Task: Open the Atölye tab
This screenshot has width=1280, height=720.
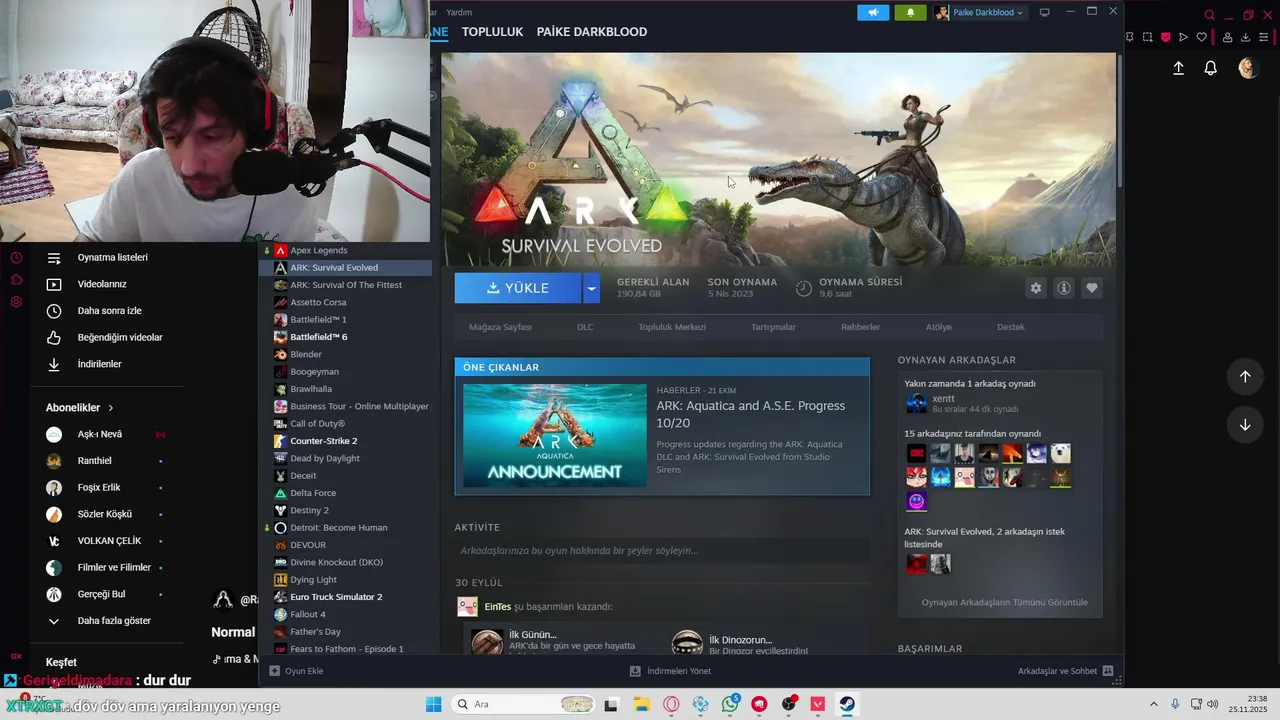Action: click(x=938, y=327)
